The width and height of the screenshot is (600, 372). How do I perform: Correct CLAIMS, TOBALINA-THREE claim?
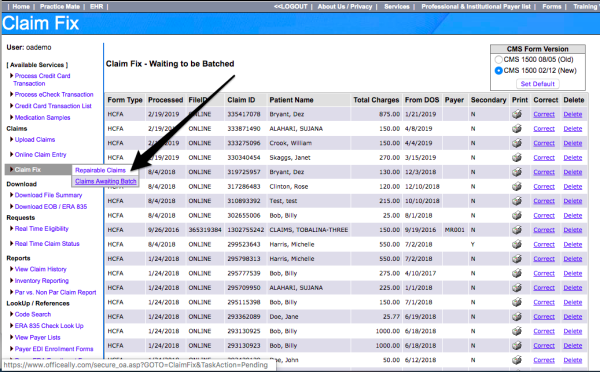click(x=544, y=230)
